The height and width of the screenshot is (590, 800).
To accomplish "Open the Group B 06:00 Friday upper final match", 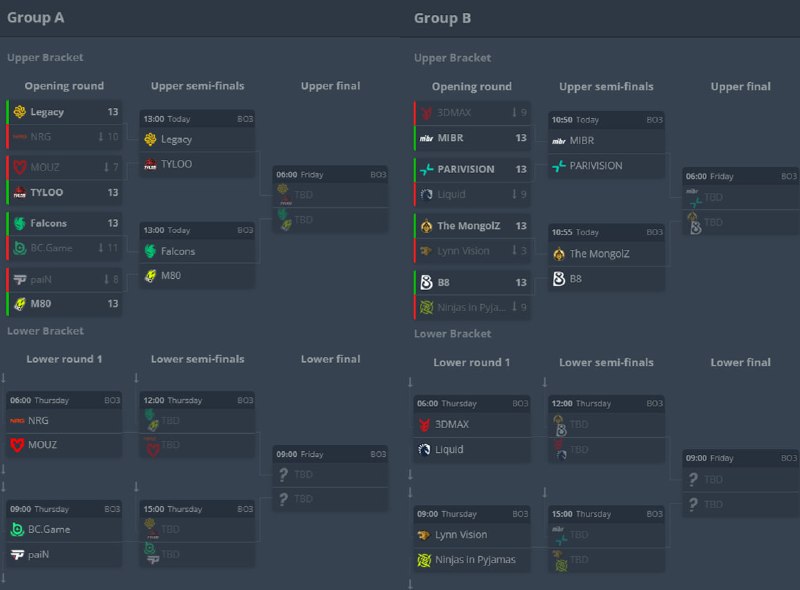I will 741,202.
